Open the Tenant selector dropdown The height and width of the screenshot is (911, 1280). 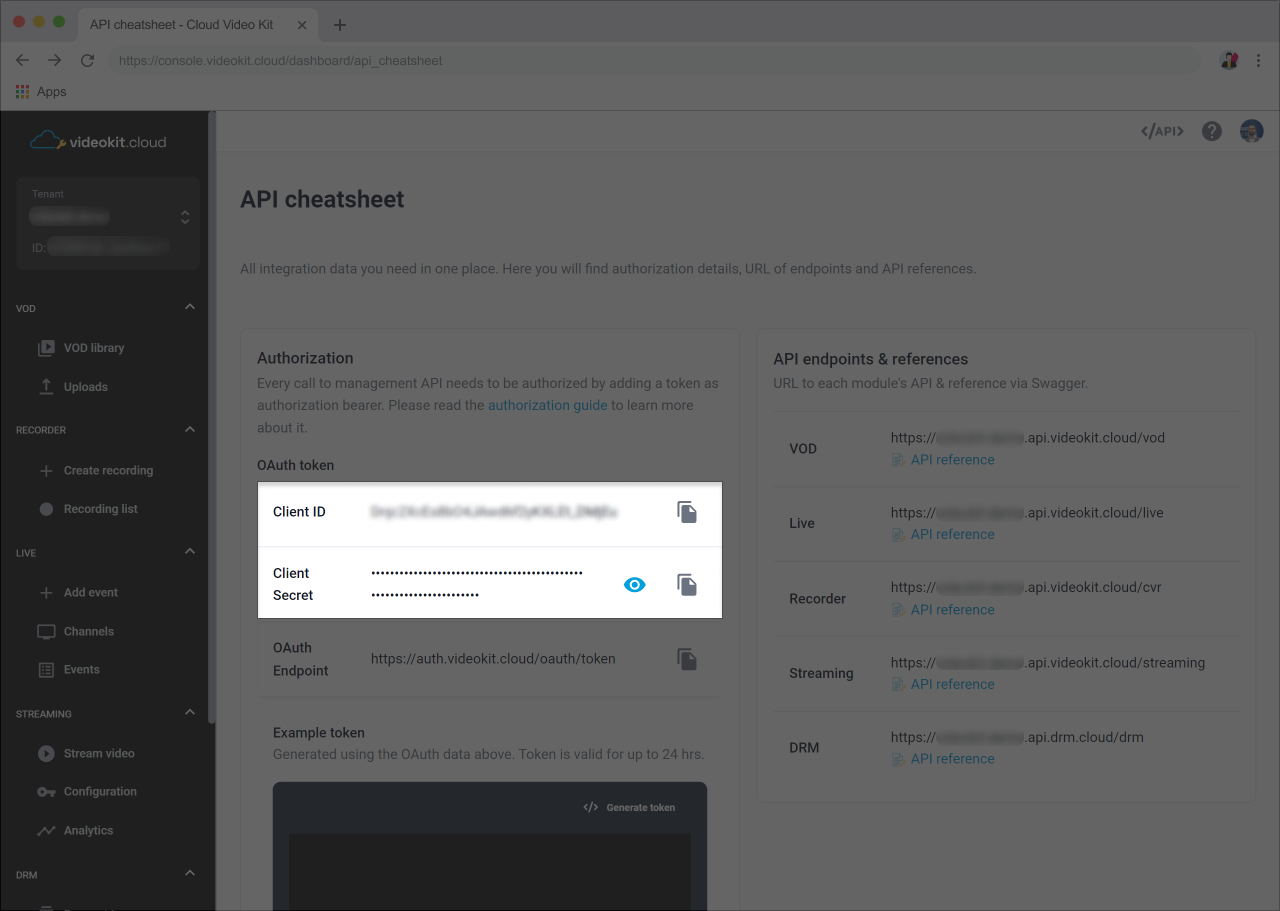[x=108, y=224]
